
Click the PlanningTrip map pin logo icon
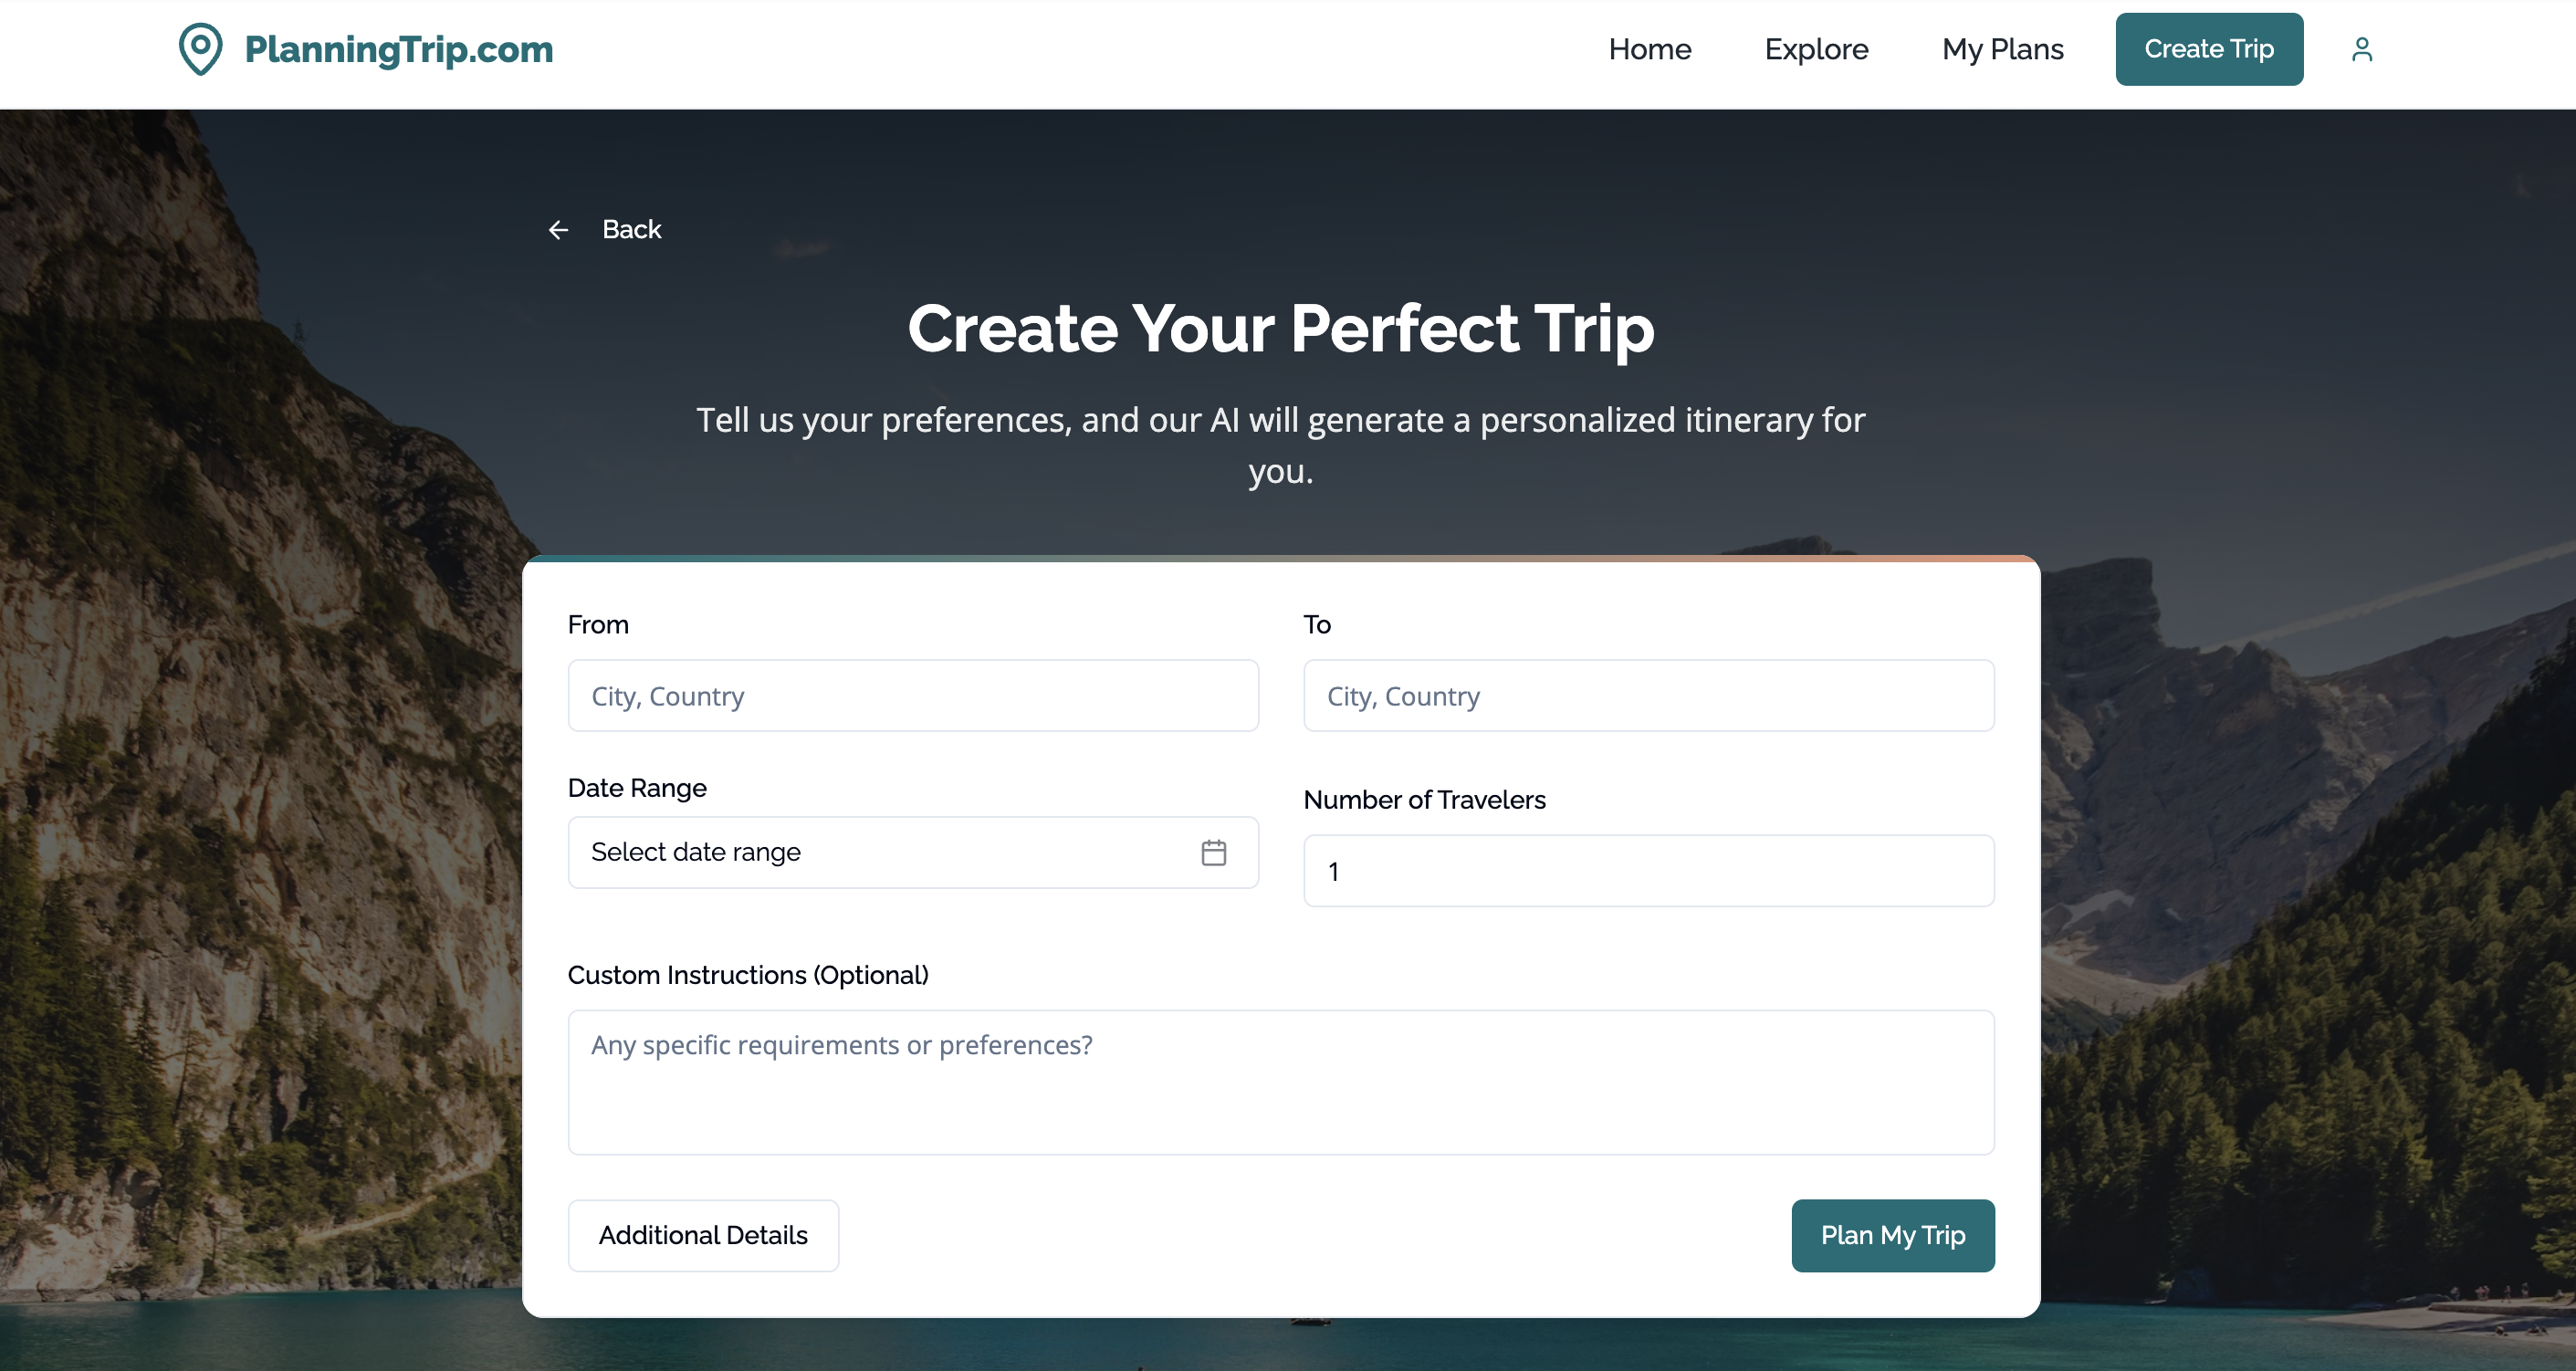[200, 49]
